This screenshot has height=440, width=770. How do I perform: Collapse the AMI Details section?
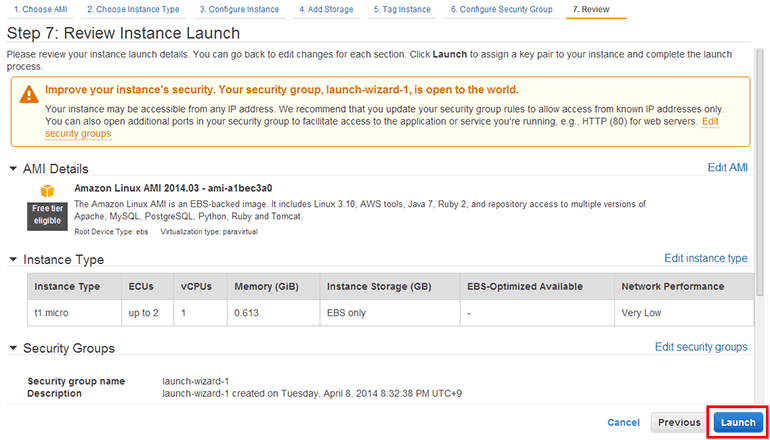click(x=13, y=169)
